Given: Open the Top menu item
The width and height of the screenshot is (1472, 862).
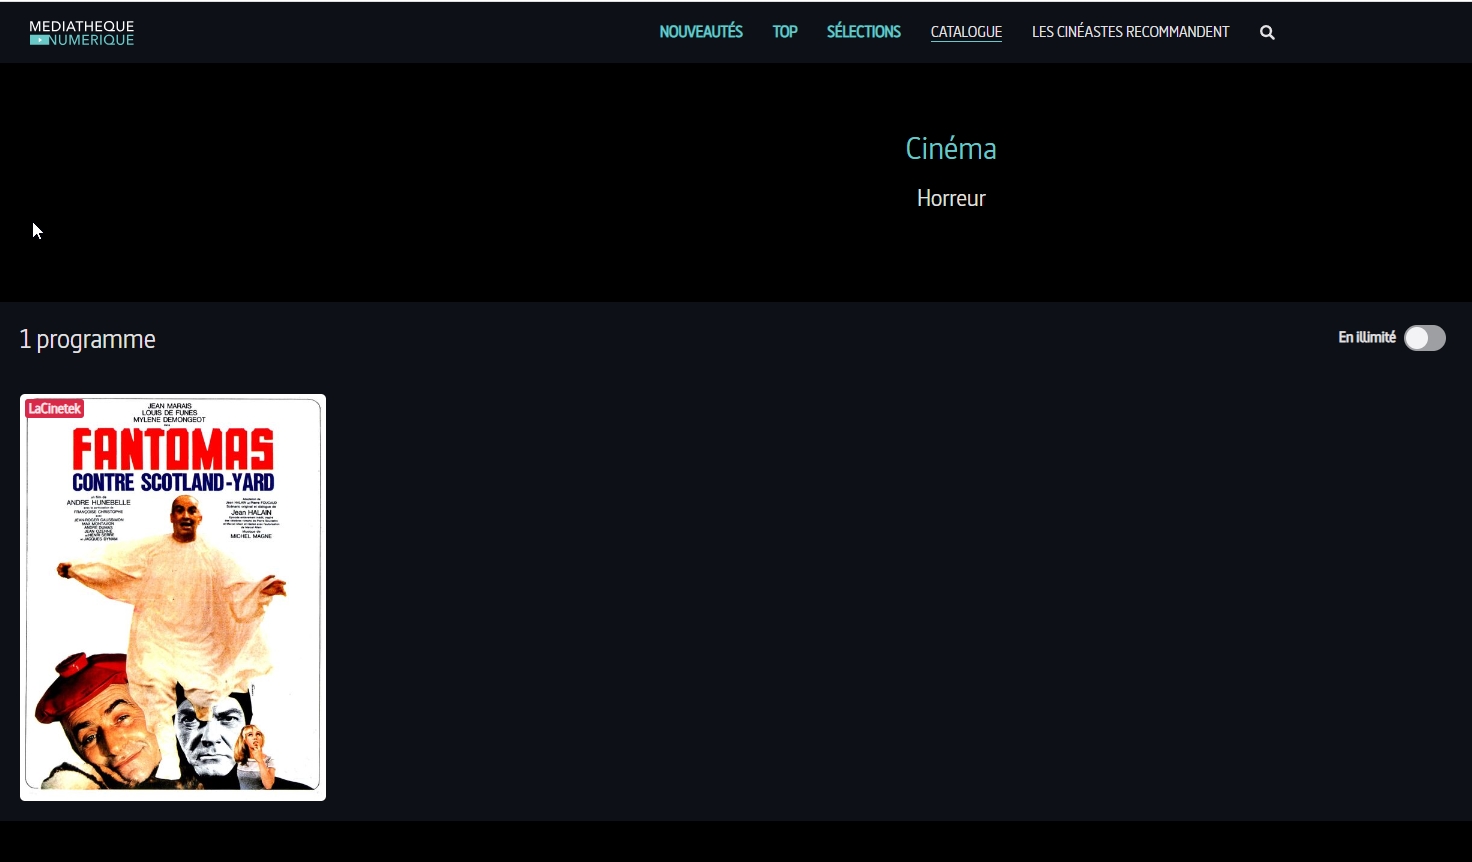Looking at the screenshot, I should (x=785, y=32).
